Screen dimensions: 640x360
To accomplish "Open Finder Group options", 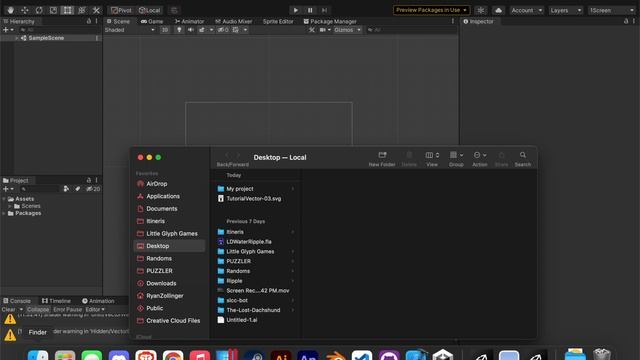I will click(456, 159).
